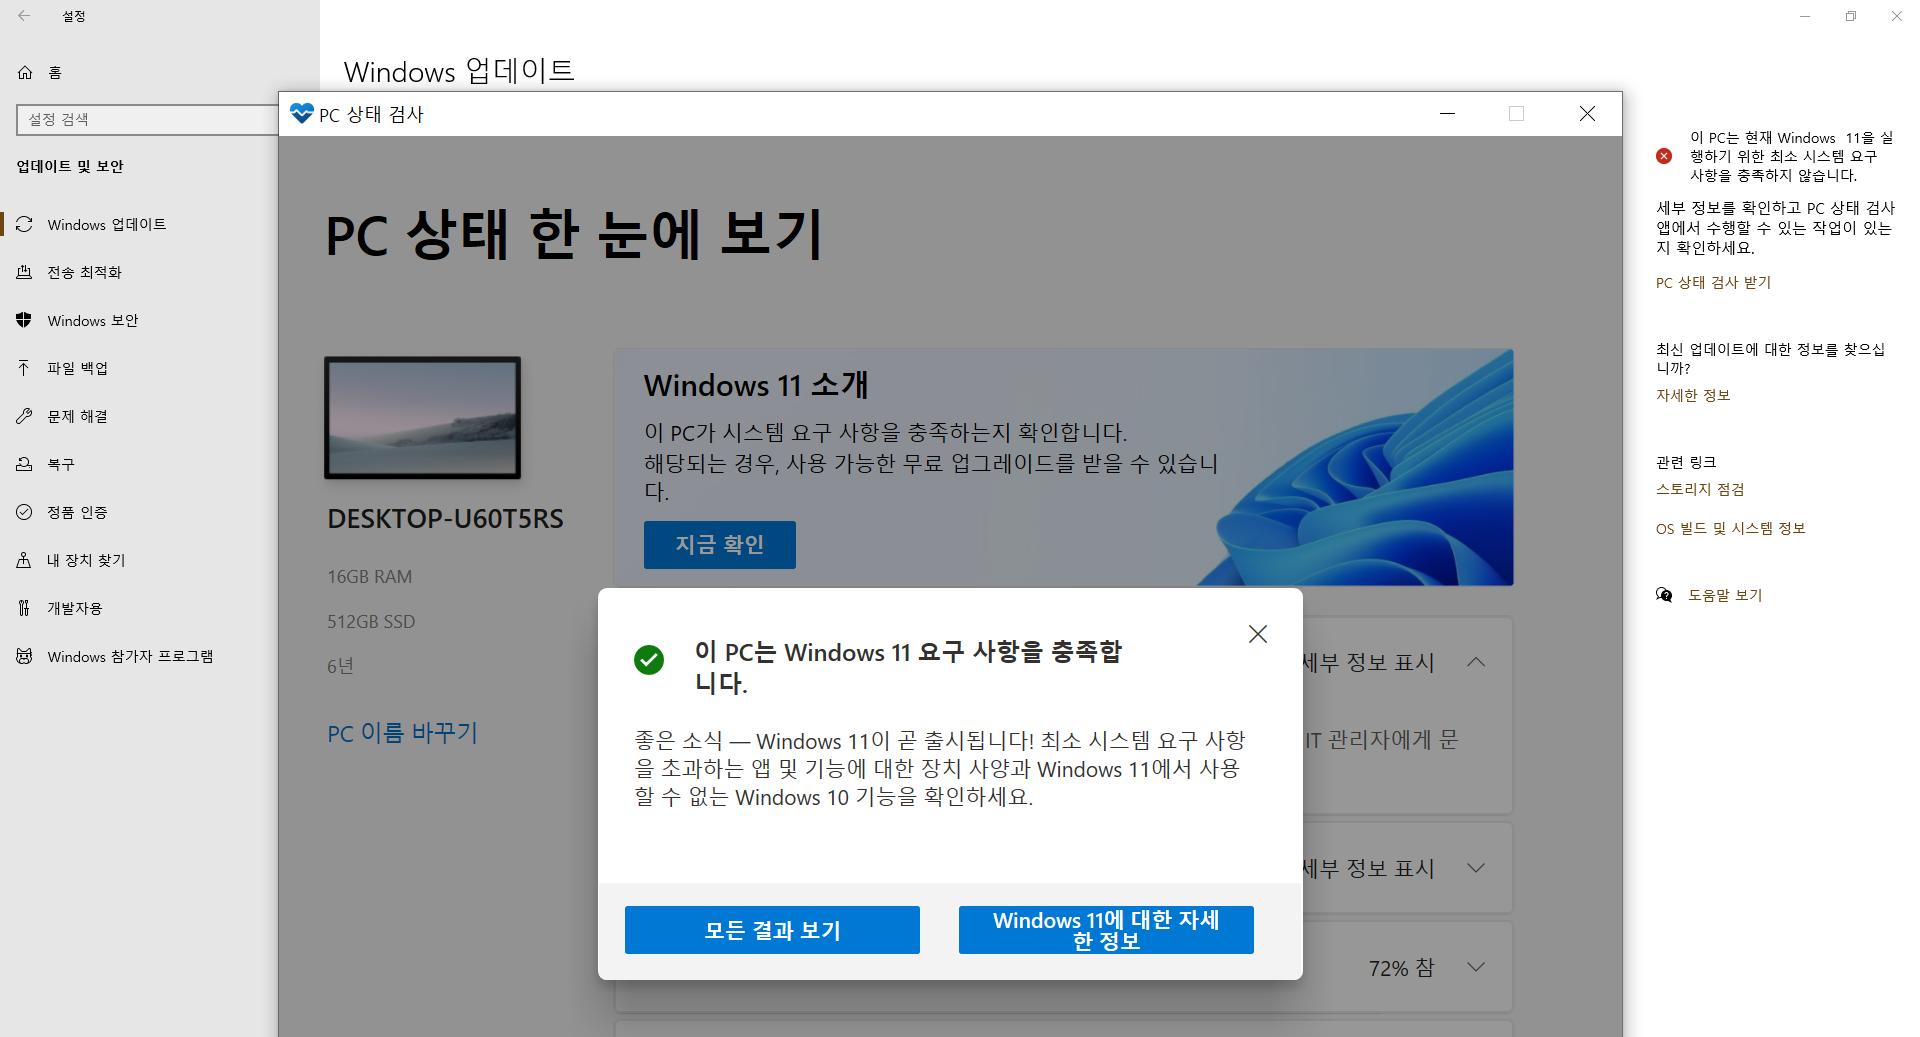Screen dimensions: 1920x1037
Task: Click the 지금 확인 button
Action: coord(719,544)
